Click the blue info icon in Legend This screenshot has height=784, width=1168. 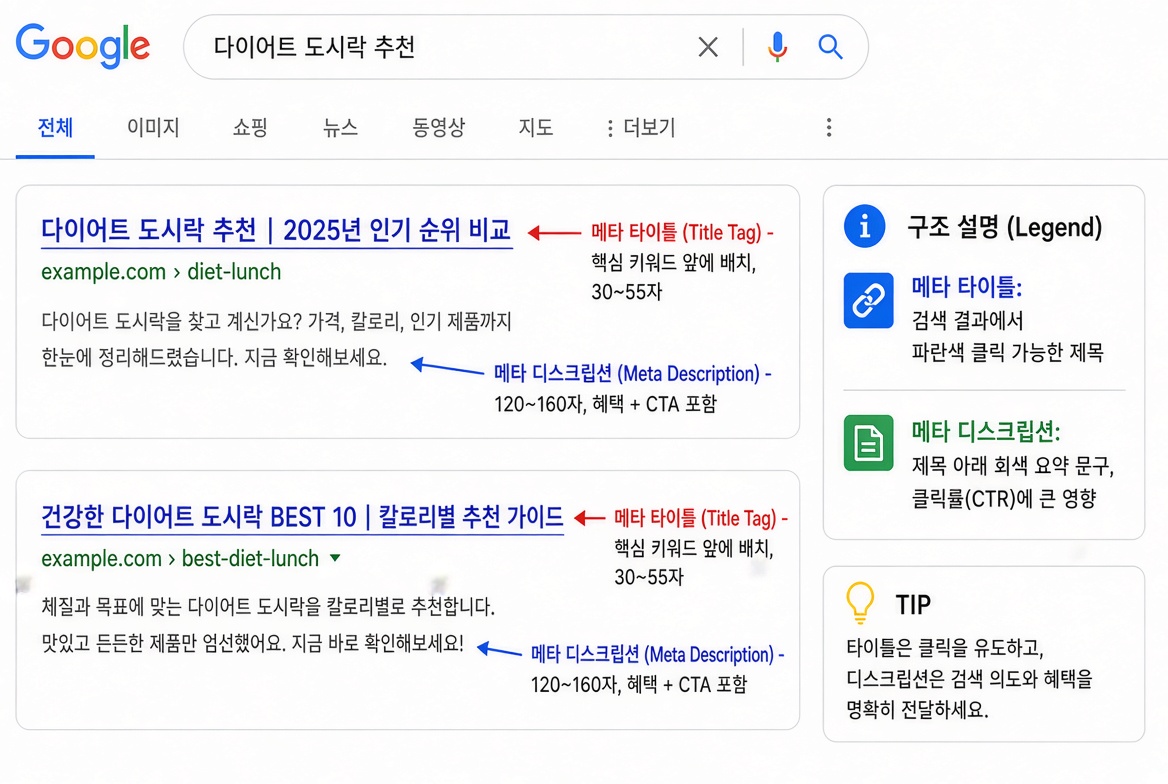tap(864, 226)
